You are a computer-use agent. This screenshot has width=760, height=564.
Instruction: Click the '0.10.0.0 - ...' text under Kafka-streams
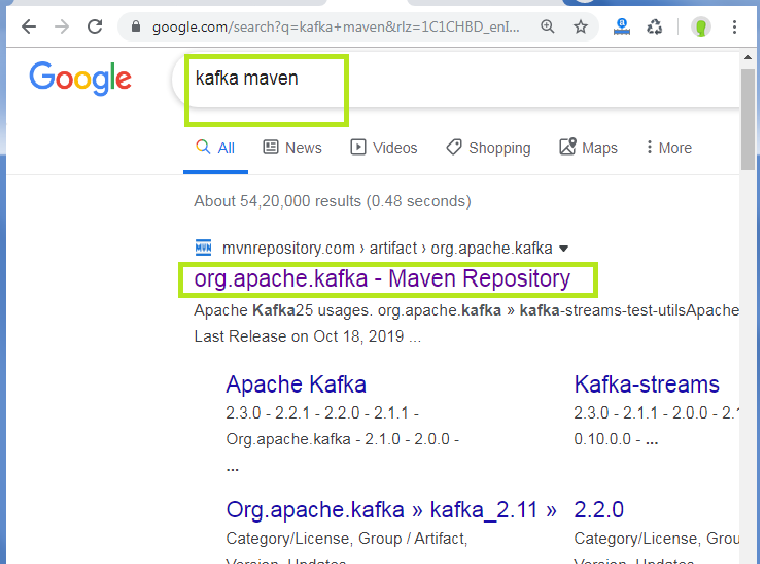pos(616,439)
